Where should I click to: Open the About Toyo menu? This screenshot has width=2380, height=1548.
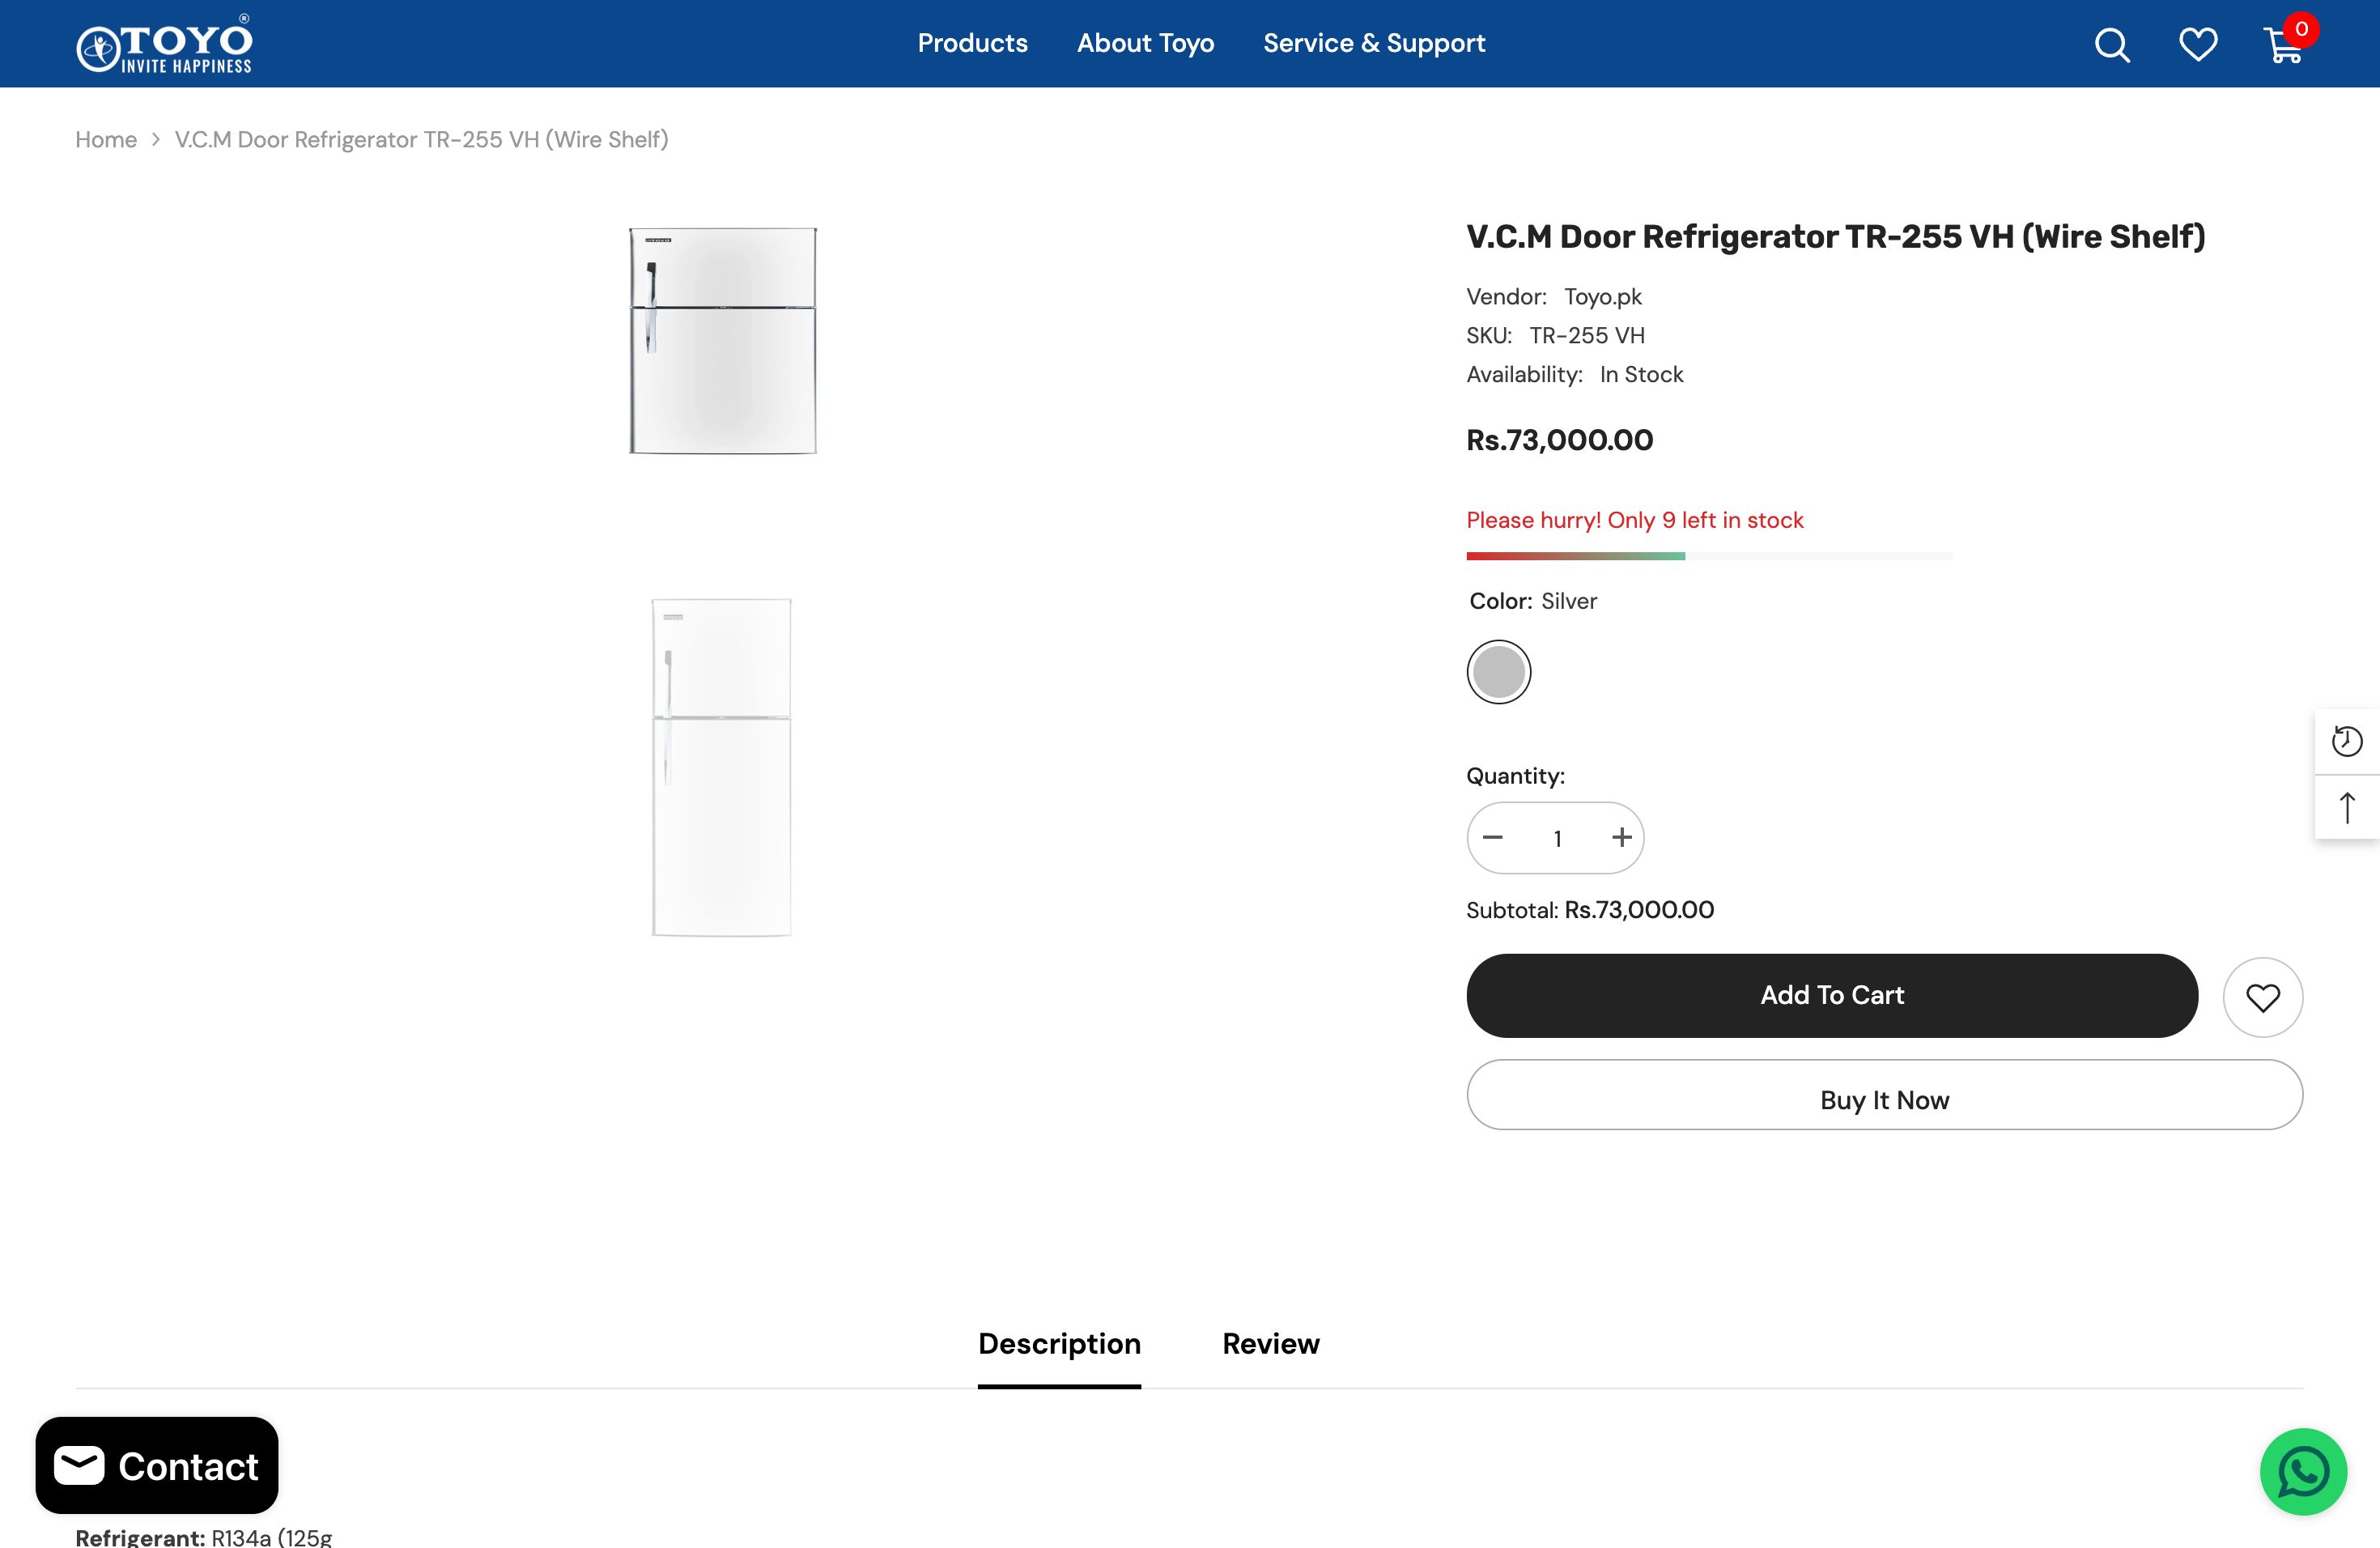coord(1145,43)
